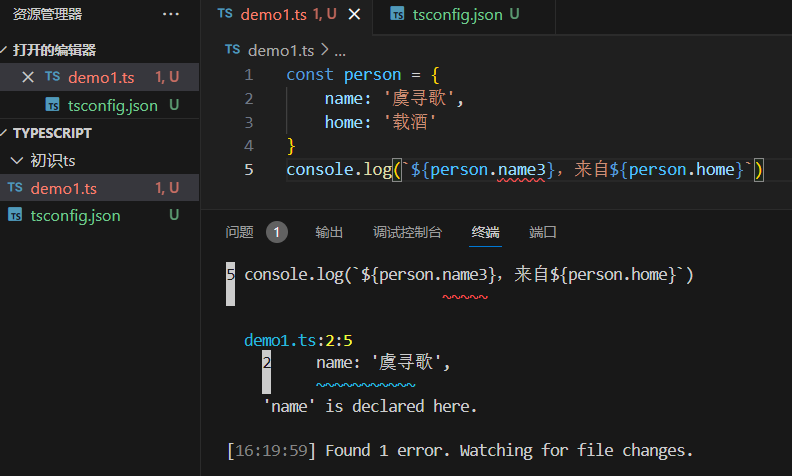The image size is (792, 476).
Task: Click the '载酒' string on line 3
Action: [410, 122]
